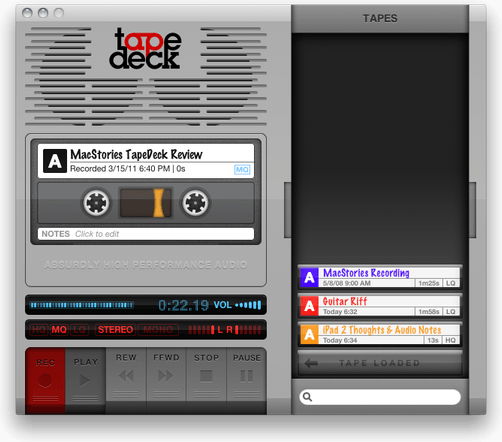The width and height of the screenshot is (502, 442).
Task: Select LQ recording quality
Action: pyautogui.click(x=79, y=330)
